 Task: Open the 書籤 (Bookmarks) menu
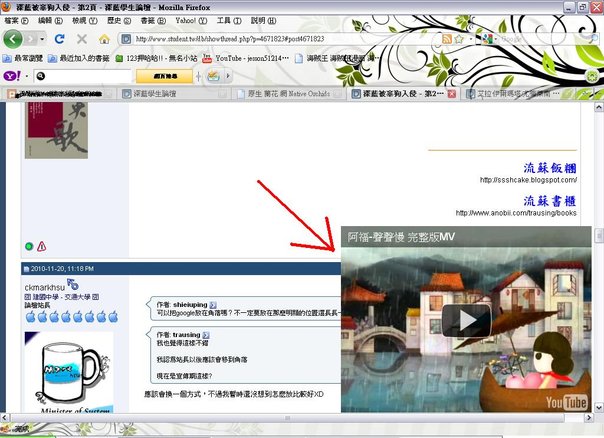tap(153, 20)
